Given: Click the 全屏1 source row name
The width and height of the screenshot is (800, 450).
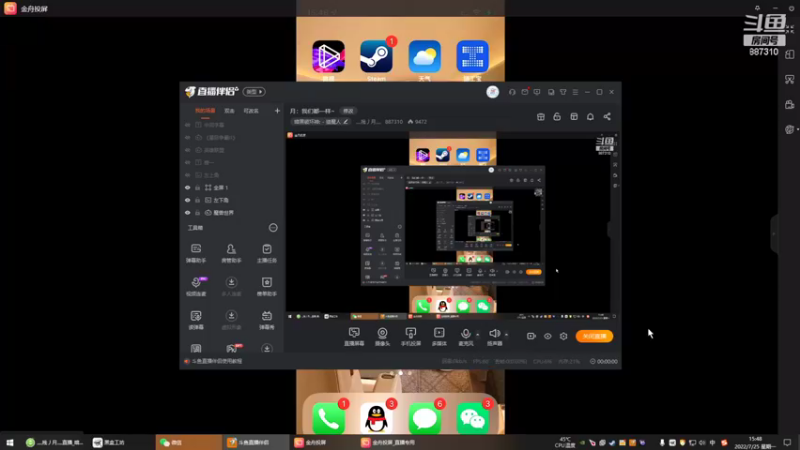Looking at the screenshot, I should click(220, 188).
